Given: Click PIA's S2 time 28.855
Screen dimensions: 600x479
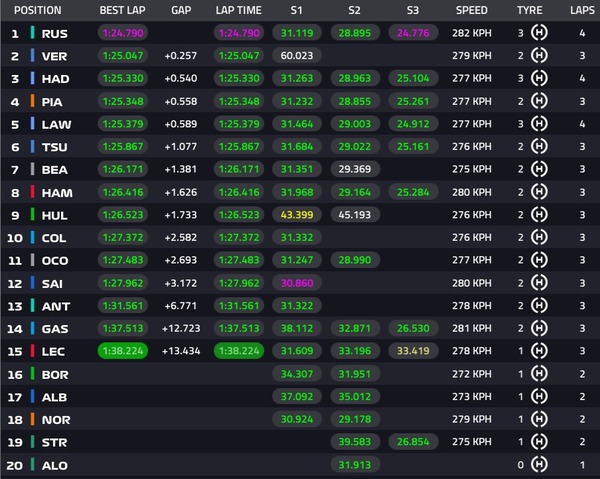Looking at the screenshot, I should click(355, 101).
